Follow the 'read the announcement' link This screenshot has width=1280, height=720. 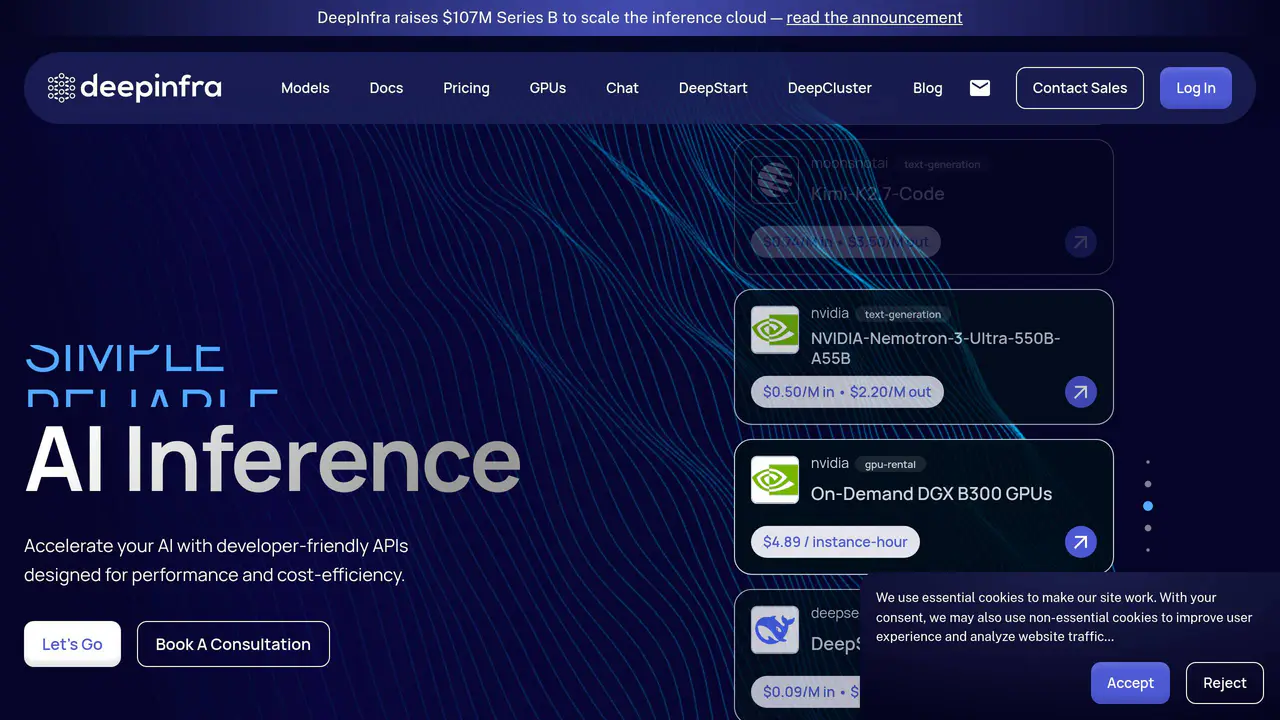point(875,17)
